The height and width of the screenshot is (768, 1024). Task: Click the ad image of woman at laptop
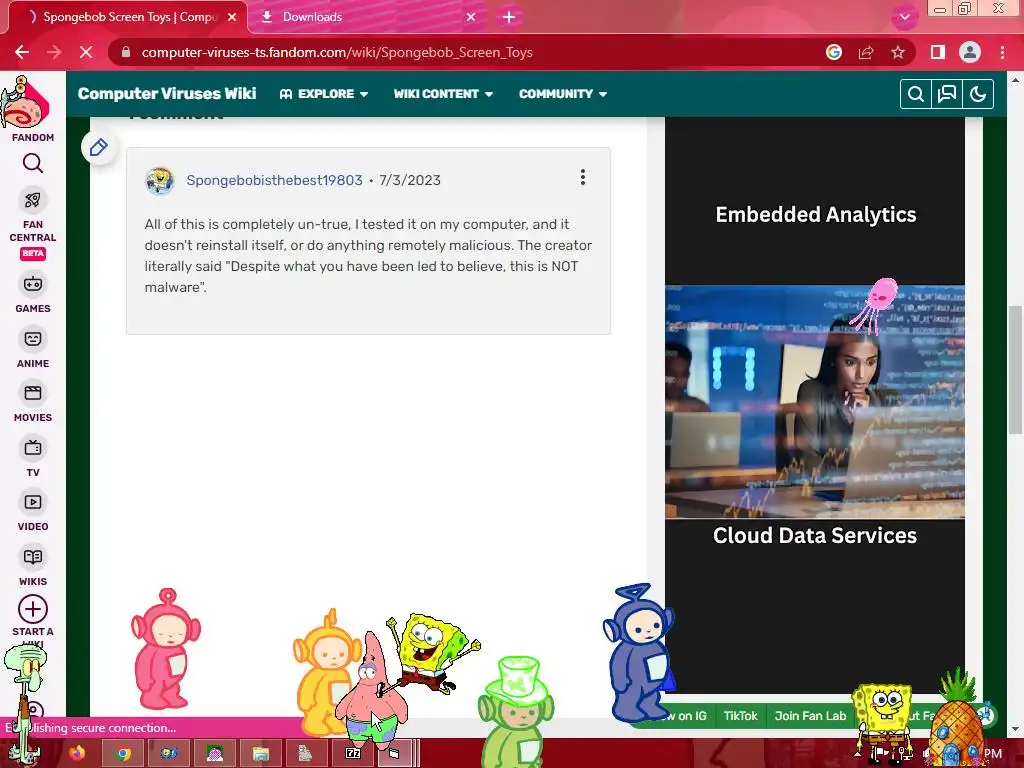(x=814, y=402)
